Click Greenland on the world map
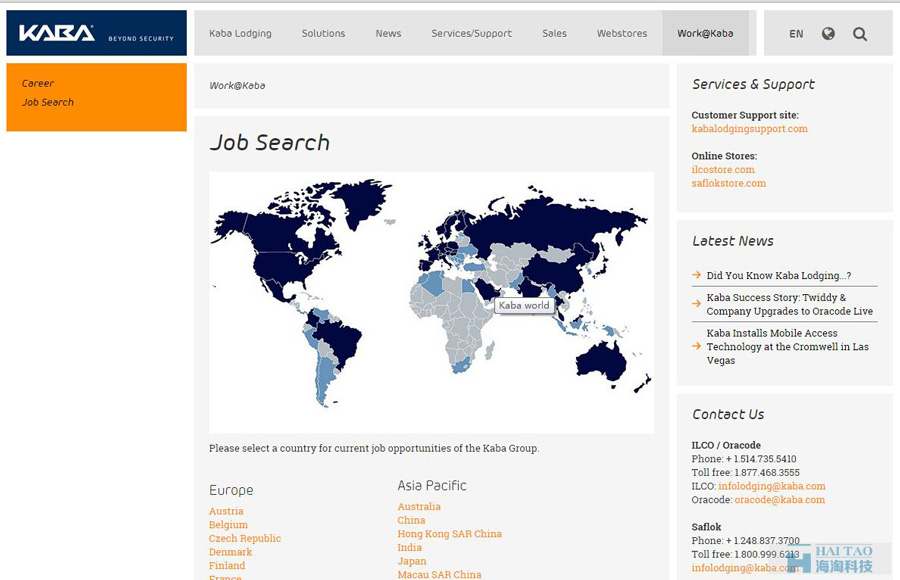This screenshot has height=580, width=900. click(362, 200)
